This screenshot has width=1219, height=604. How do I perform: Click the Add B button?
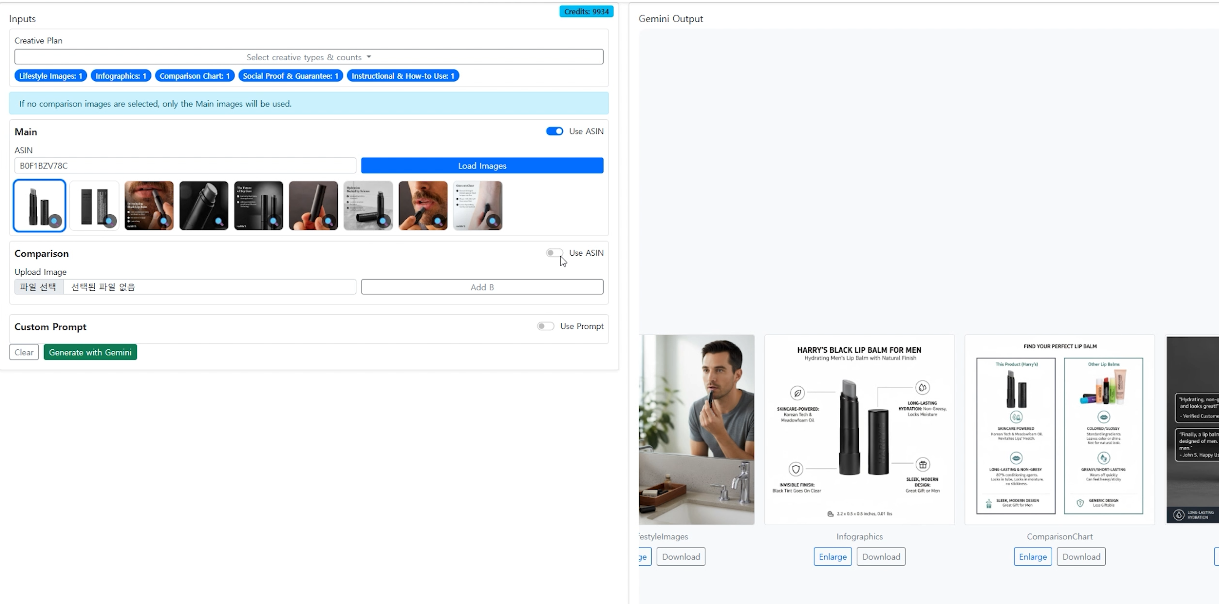tap(482, 287)
